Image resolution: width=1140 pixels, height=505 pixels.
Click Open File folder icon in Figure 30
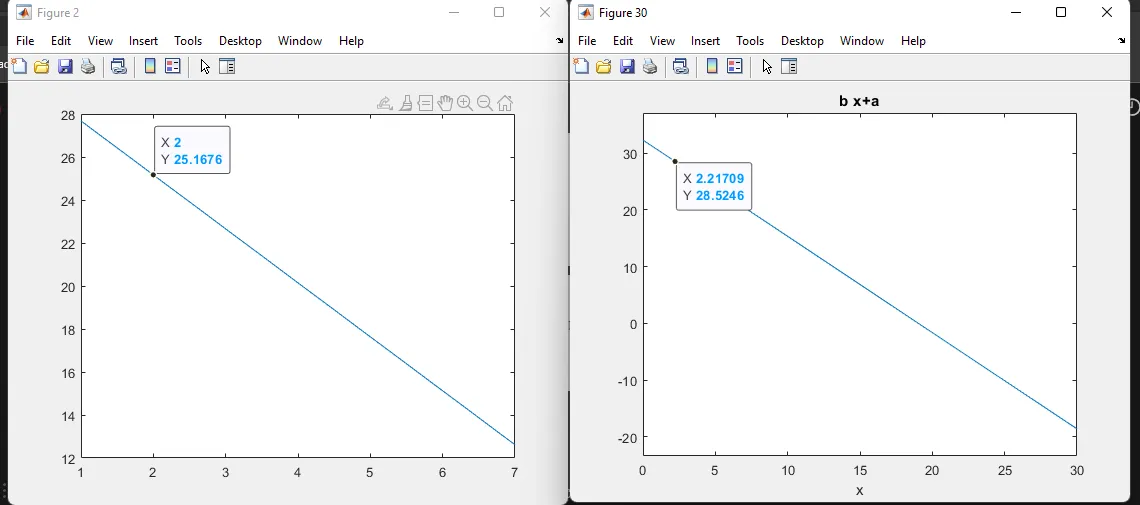[604, 67]
